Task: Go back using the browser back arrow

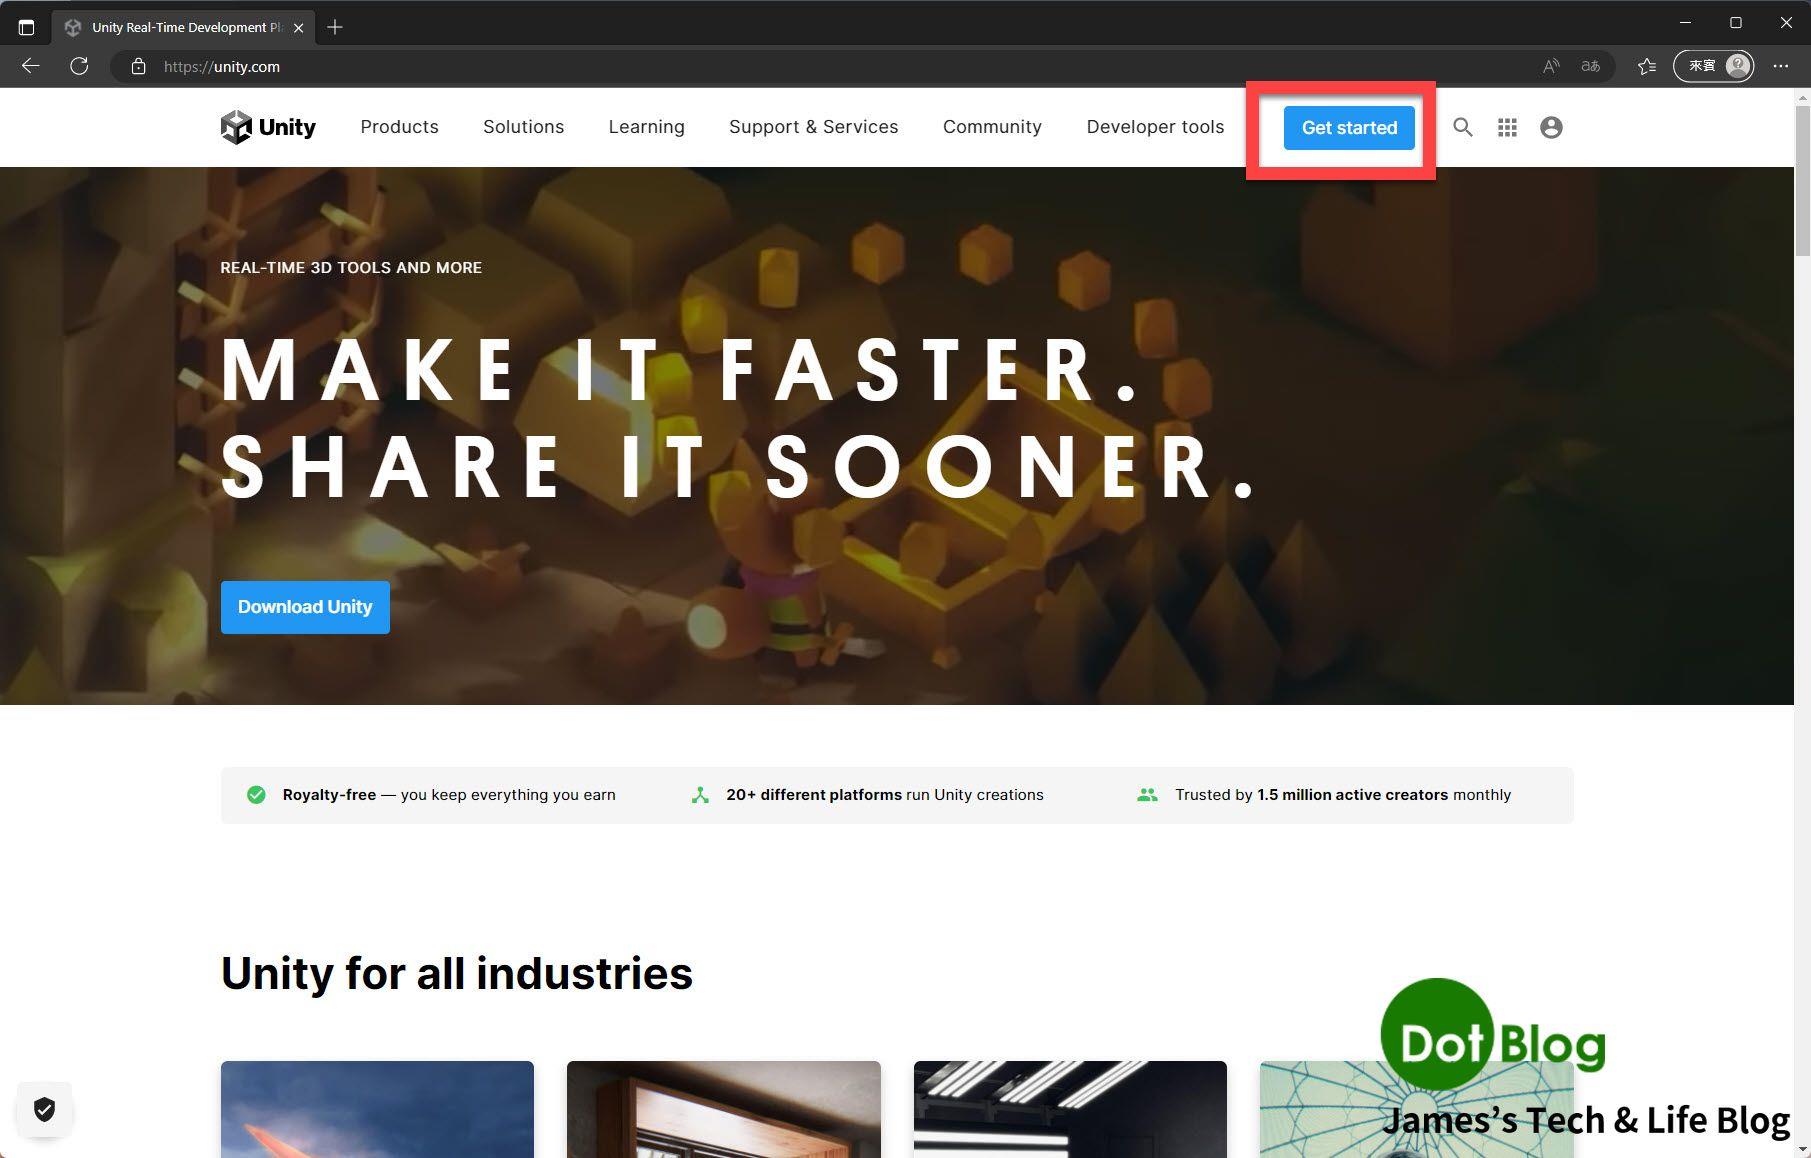Action: [31, 66]
